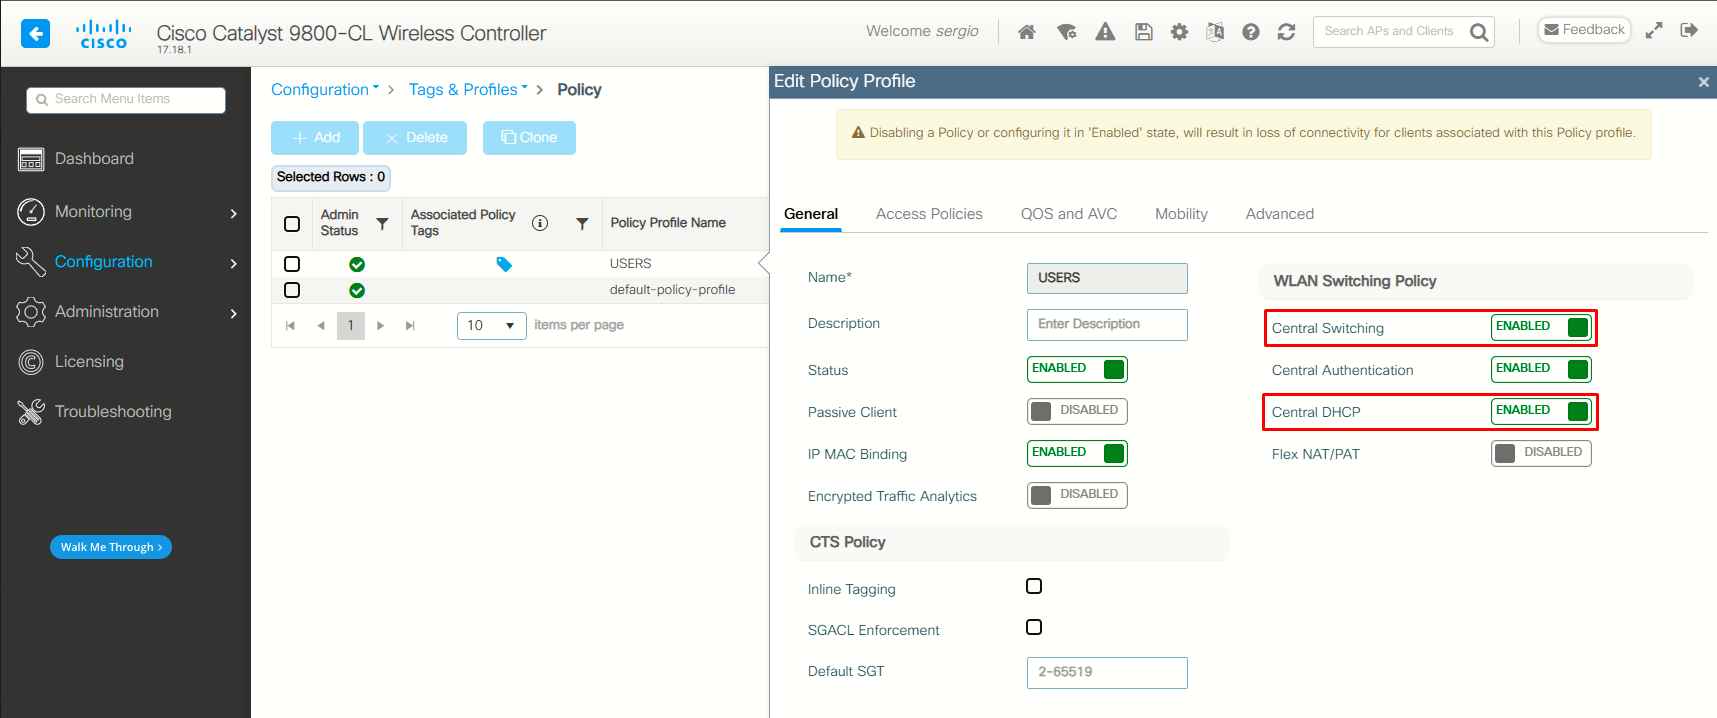Click the refresh arrows icon
This screenshot has width=1717, height=718.
point(1286,32)
